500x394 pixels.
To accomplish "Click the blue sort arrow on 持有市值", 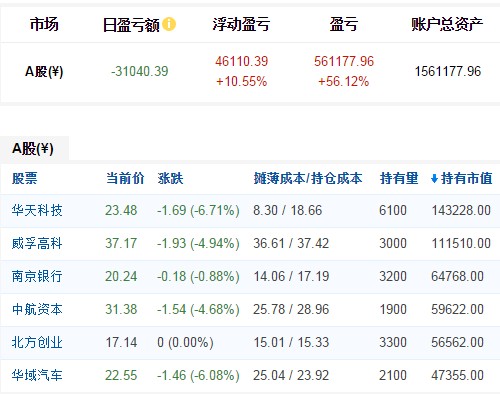I will [x=434, y=179].
